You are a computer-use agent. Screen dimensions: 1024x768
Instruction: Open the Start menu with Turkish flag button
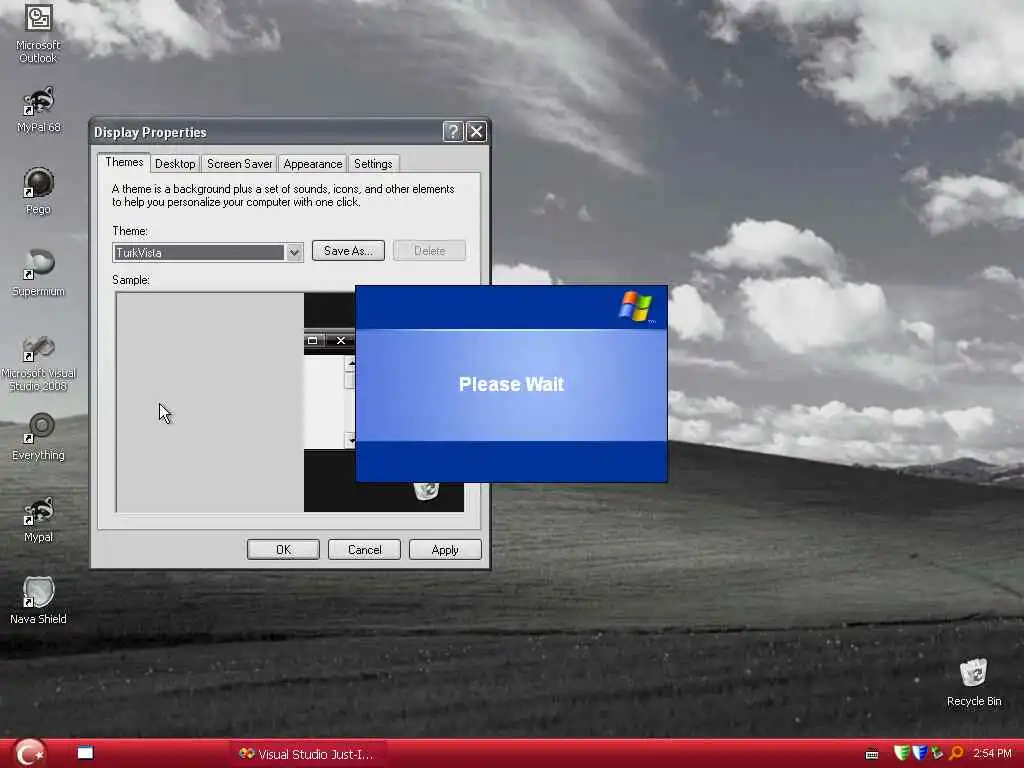(29, 753)
